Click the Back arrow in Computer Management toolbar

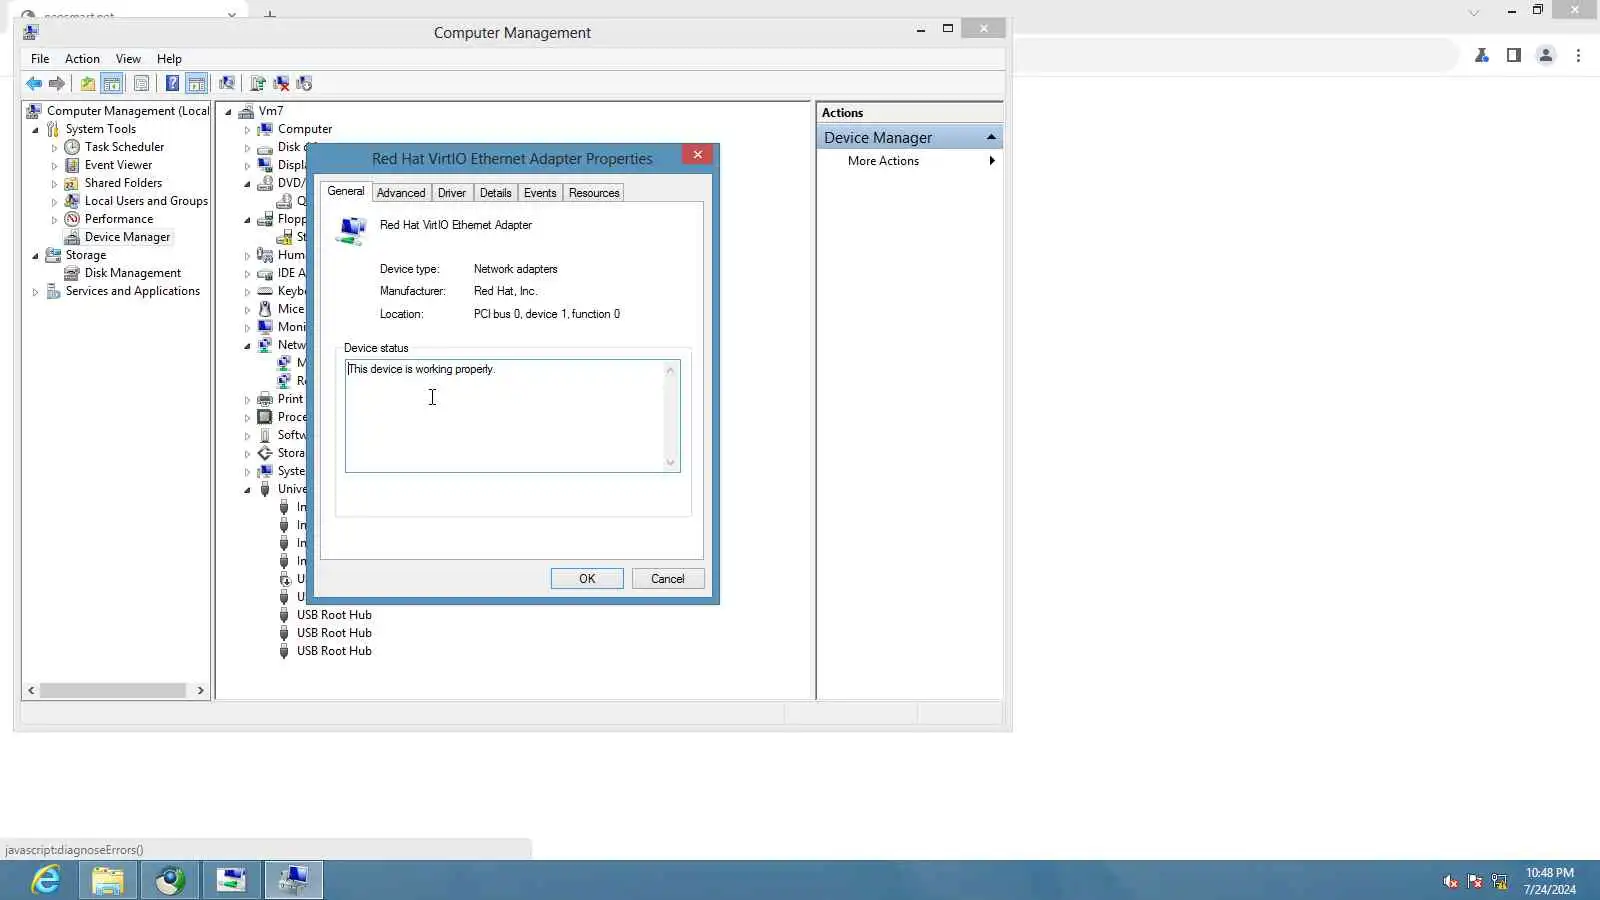coord(34,83)
